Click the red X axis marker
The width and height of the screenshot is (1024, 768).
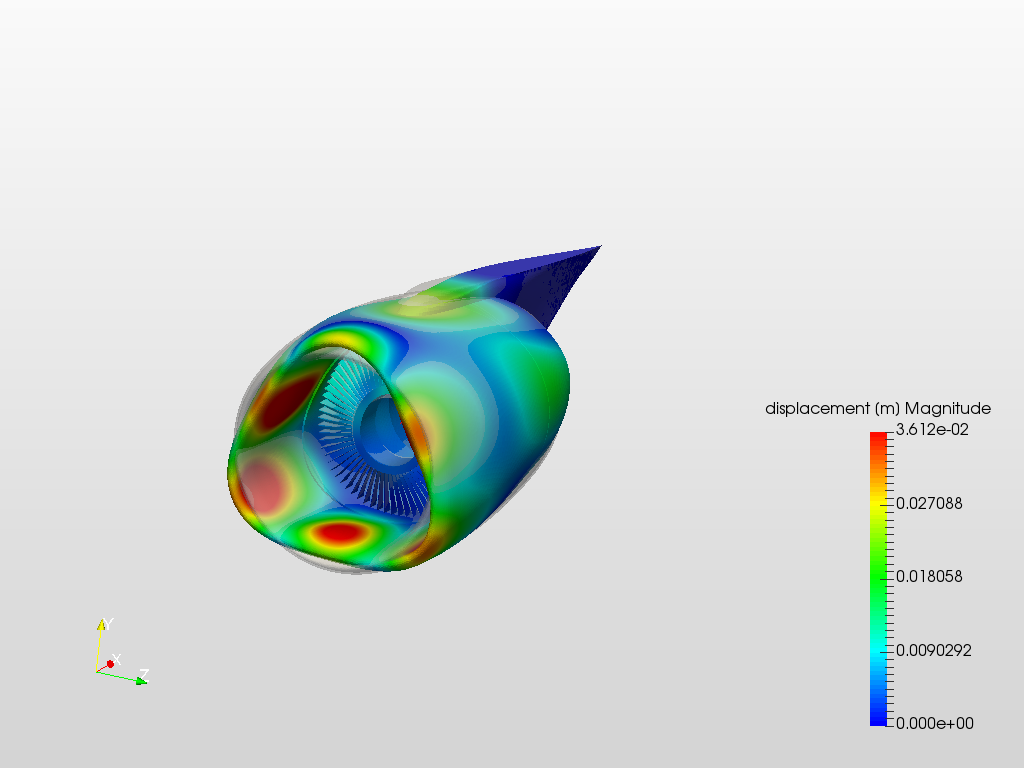[x=108, y=662]
